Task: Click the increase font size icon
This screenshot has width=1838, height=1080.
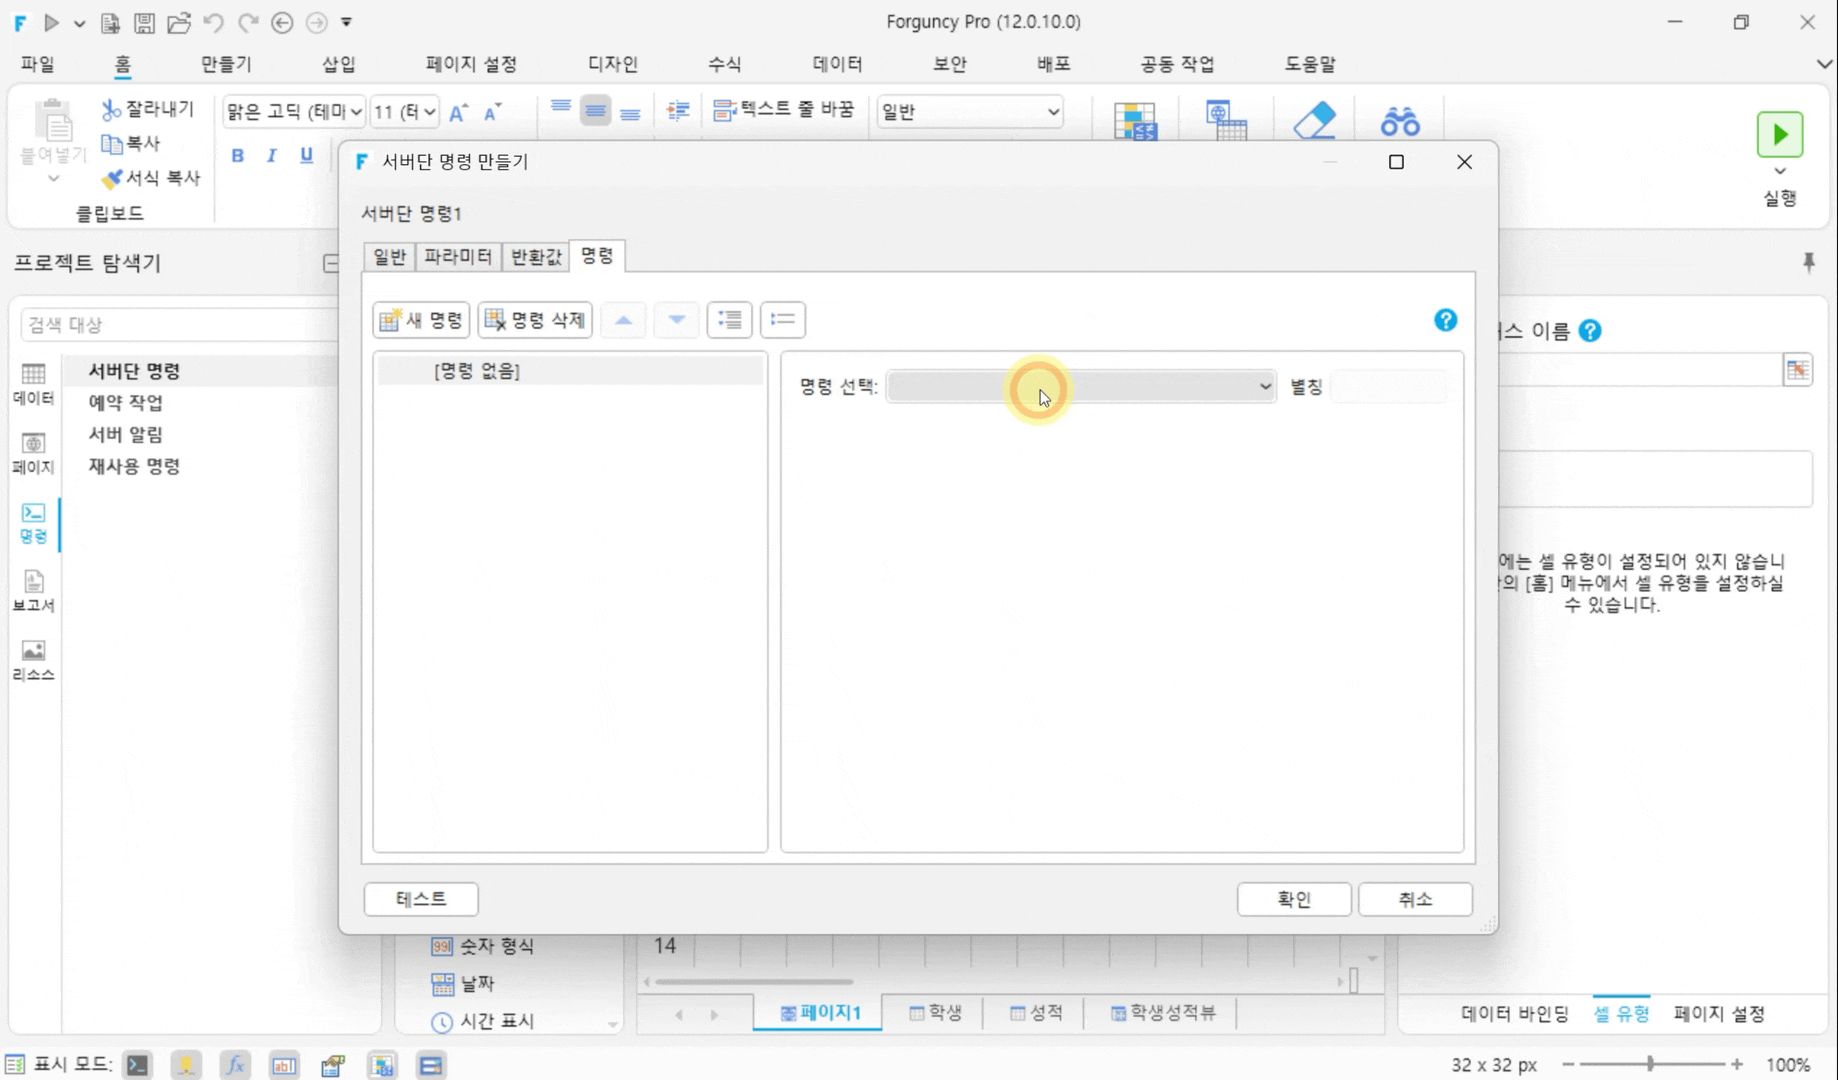Action: pyautogui.click(x=458, y=112)
